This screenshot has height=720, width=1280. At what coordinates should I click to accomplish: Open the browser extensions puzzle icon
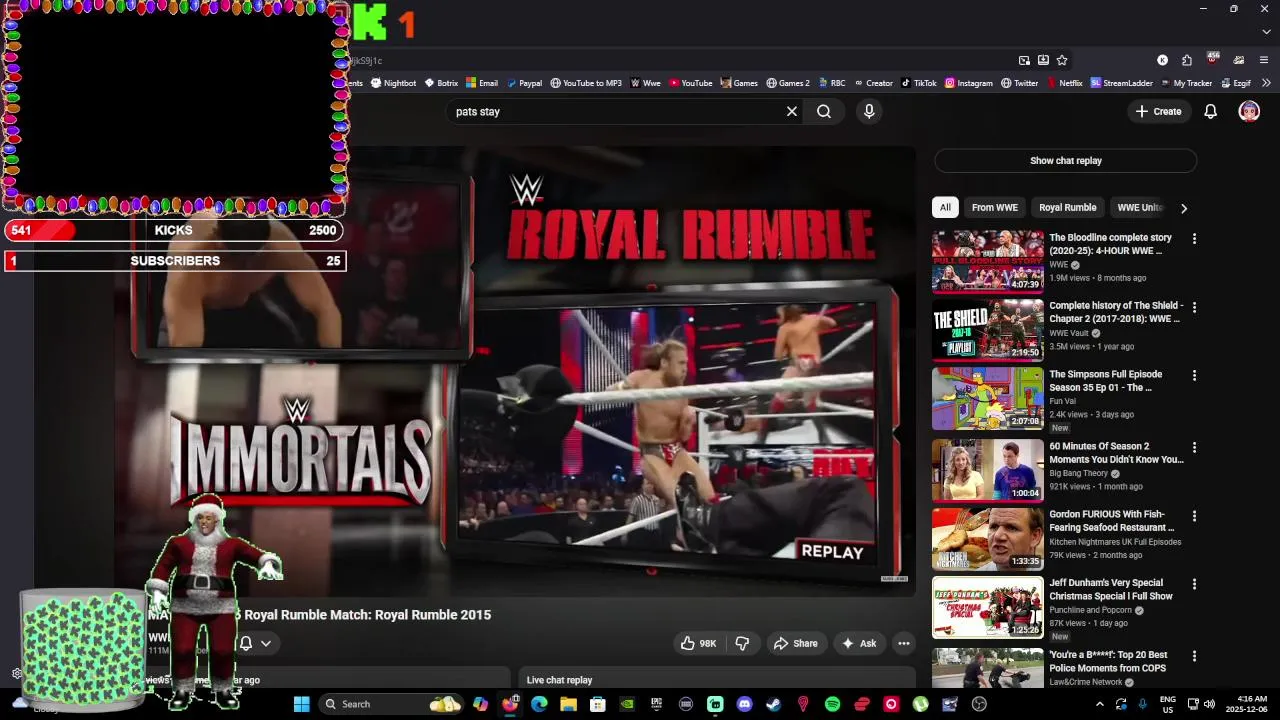(1186, 60)
